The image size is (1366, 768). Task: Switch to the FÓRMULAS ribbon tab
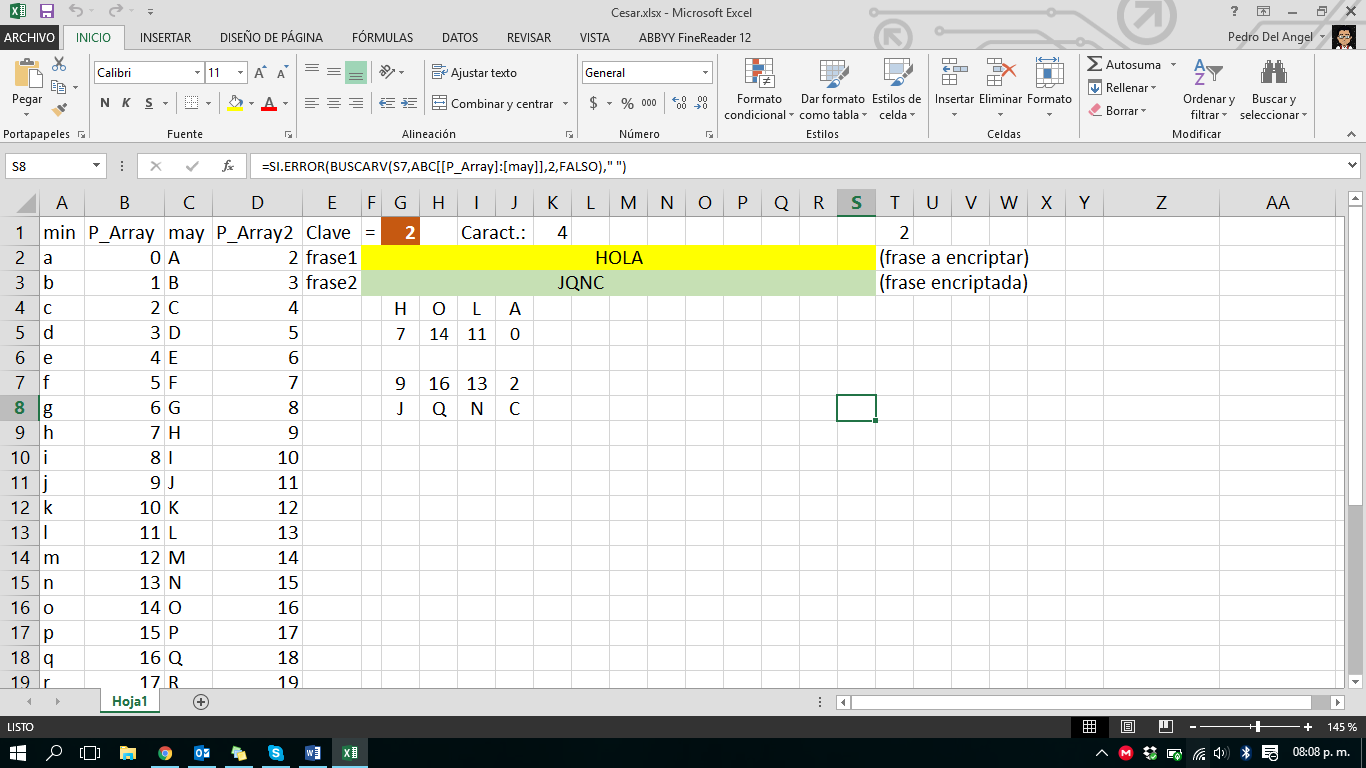(383, 37)
